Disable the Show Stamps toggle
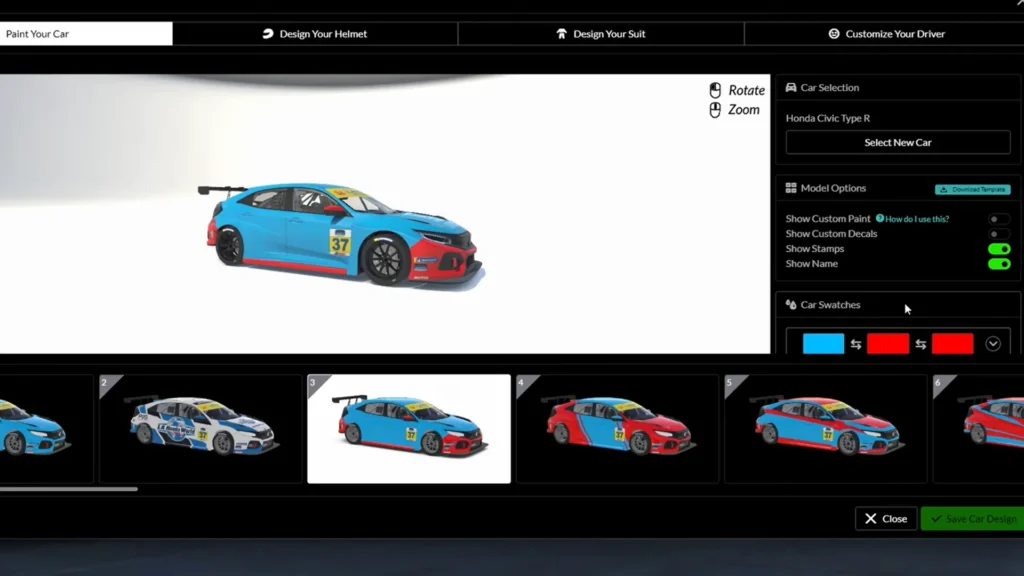Image resolution: width=1024 pixels, height=576 pixels. click(999, 249)
